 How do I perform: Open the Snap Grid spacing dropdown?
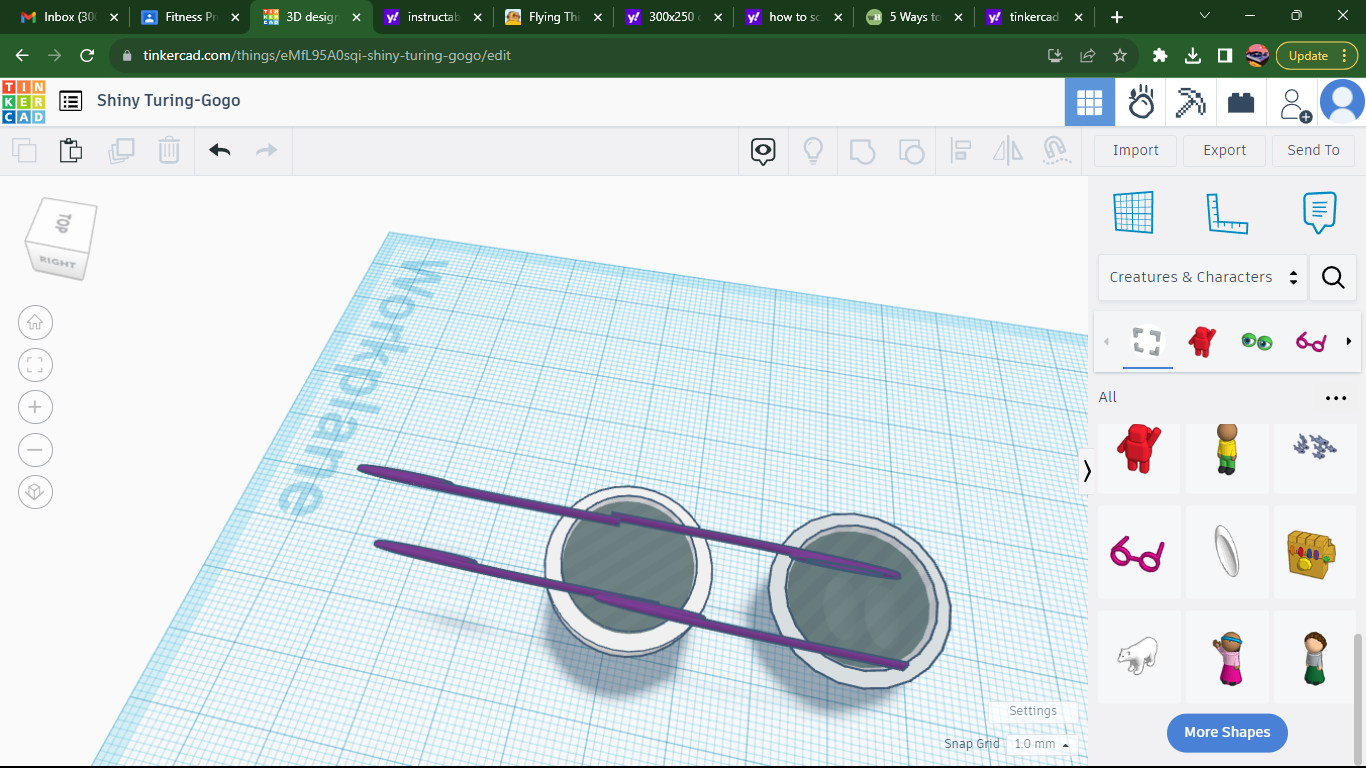pyautogui.click(x=1038, y=744)
